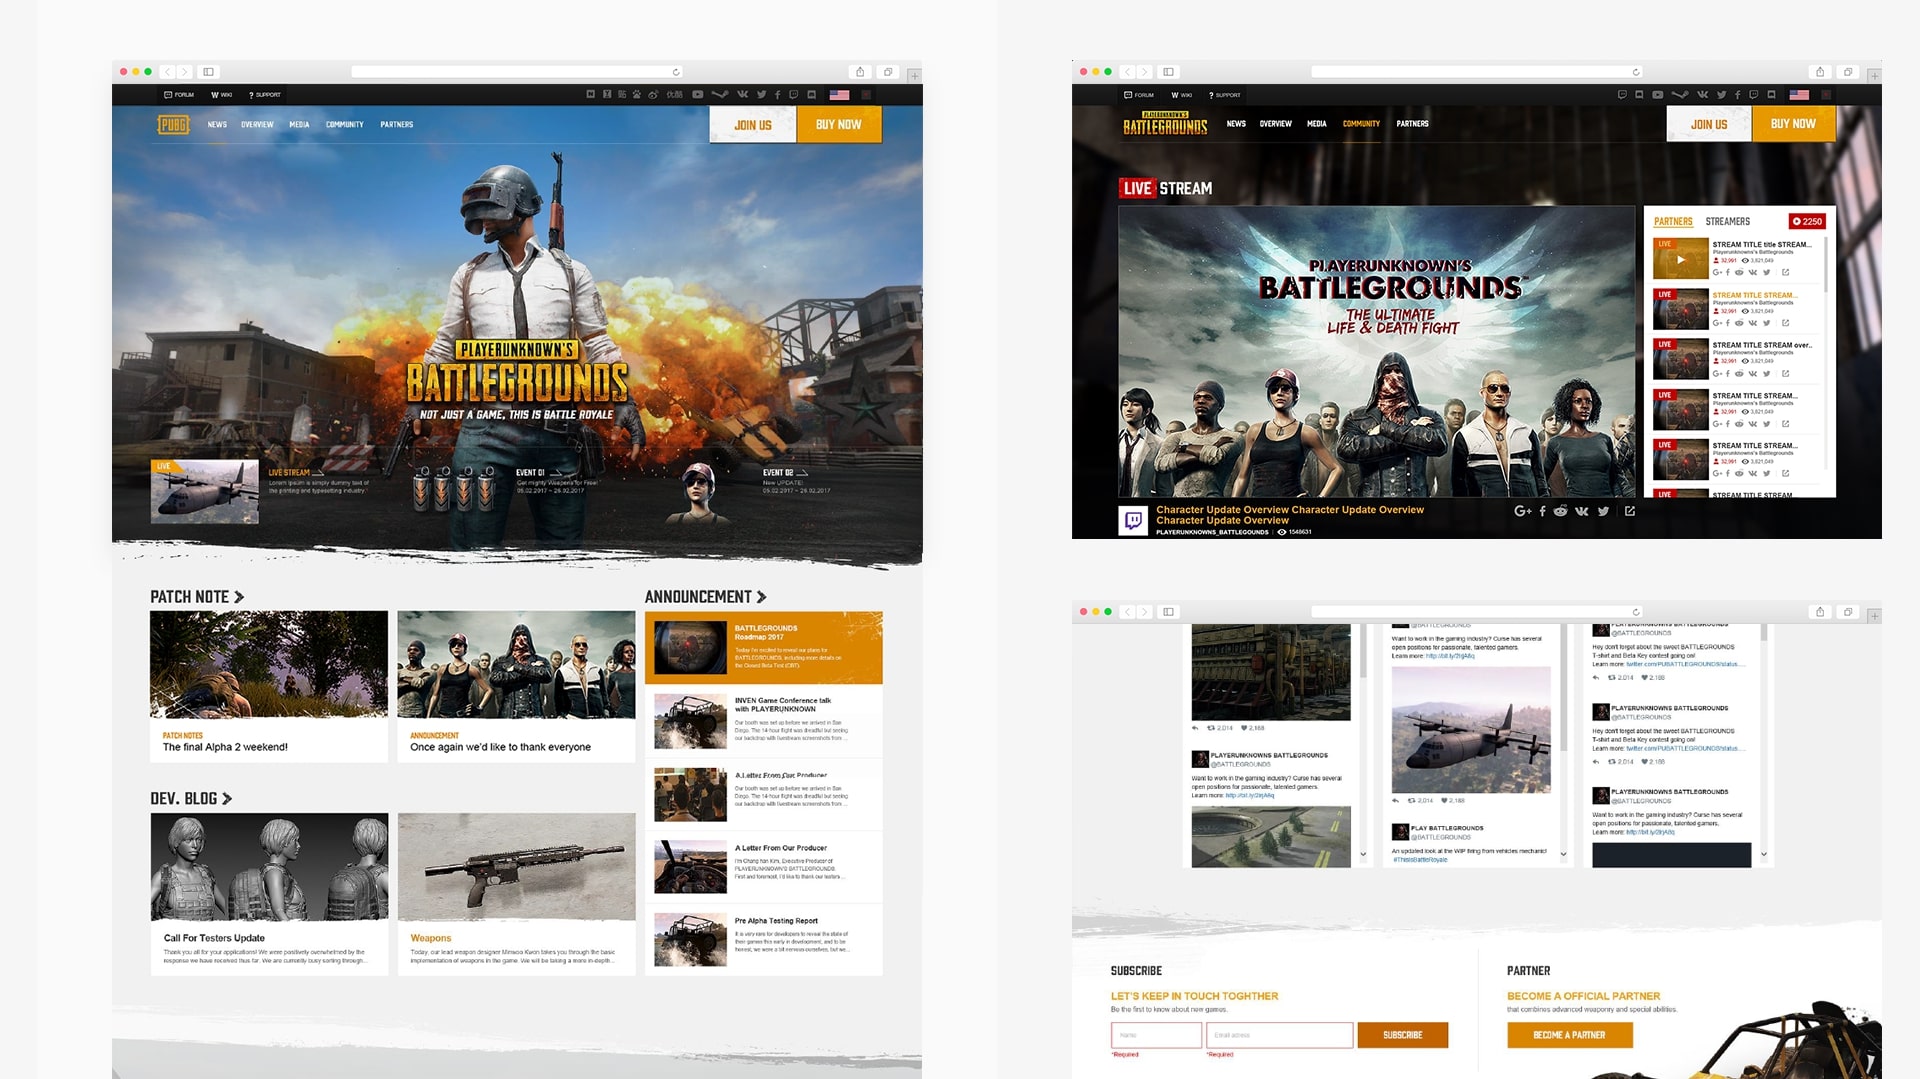Retweet the tweet with the cargo plane photo
This screenshot has height=1079, width=1920.
[1411, 800]
